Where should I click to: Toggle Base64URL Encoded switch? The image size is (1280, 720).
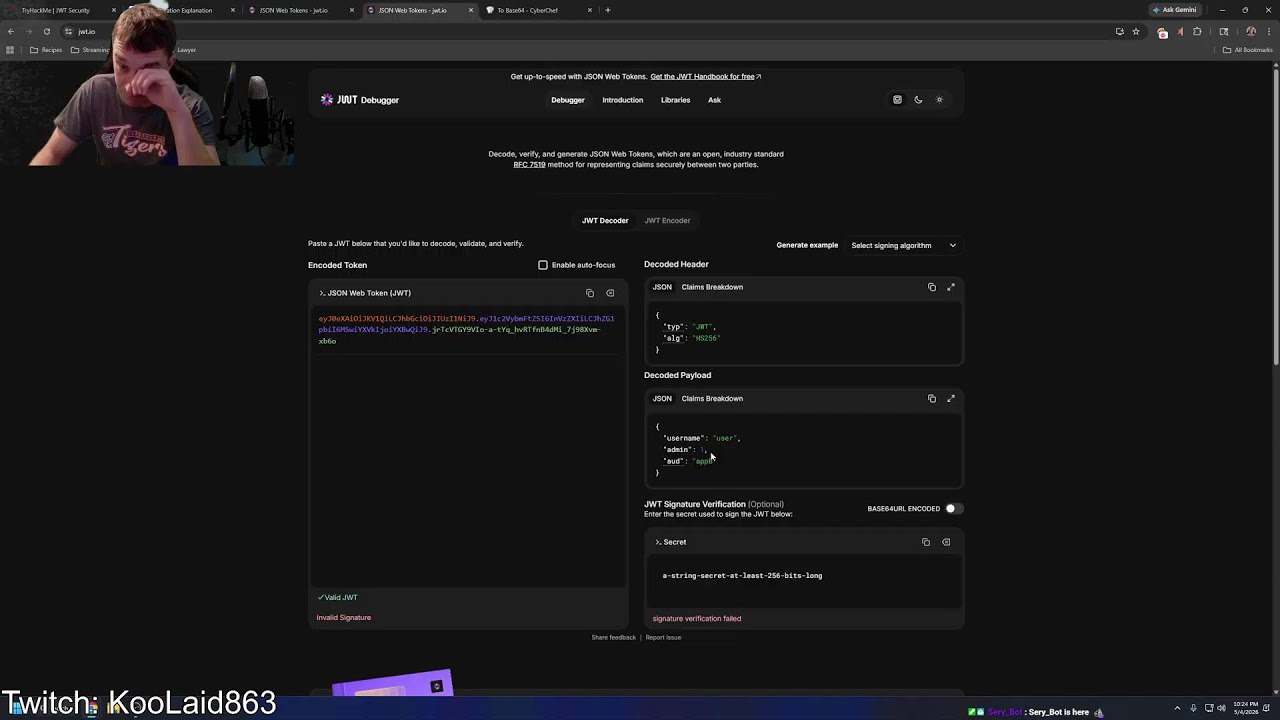[953, 508]
